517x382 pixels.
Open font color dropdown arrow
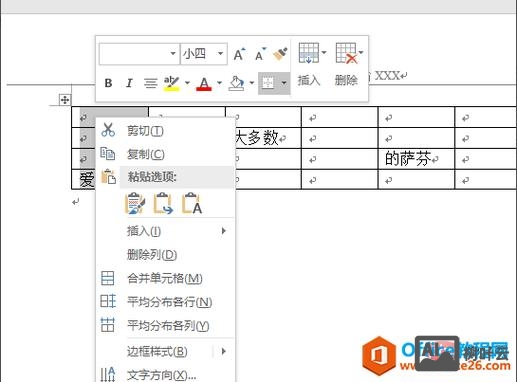click(219, 83)
